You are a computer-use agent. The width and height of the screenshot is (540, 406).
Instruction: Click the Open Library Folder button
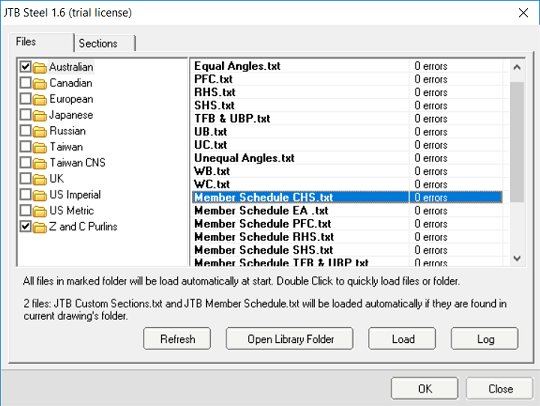tap(290, 339)
